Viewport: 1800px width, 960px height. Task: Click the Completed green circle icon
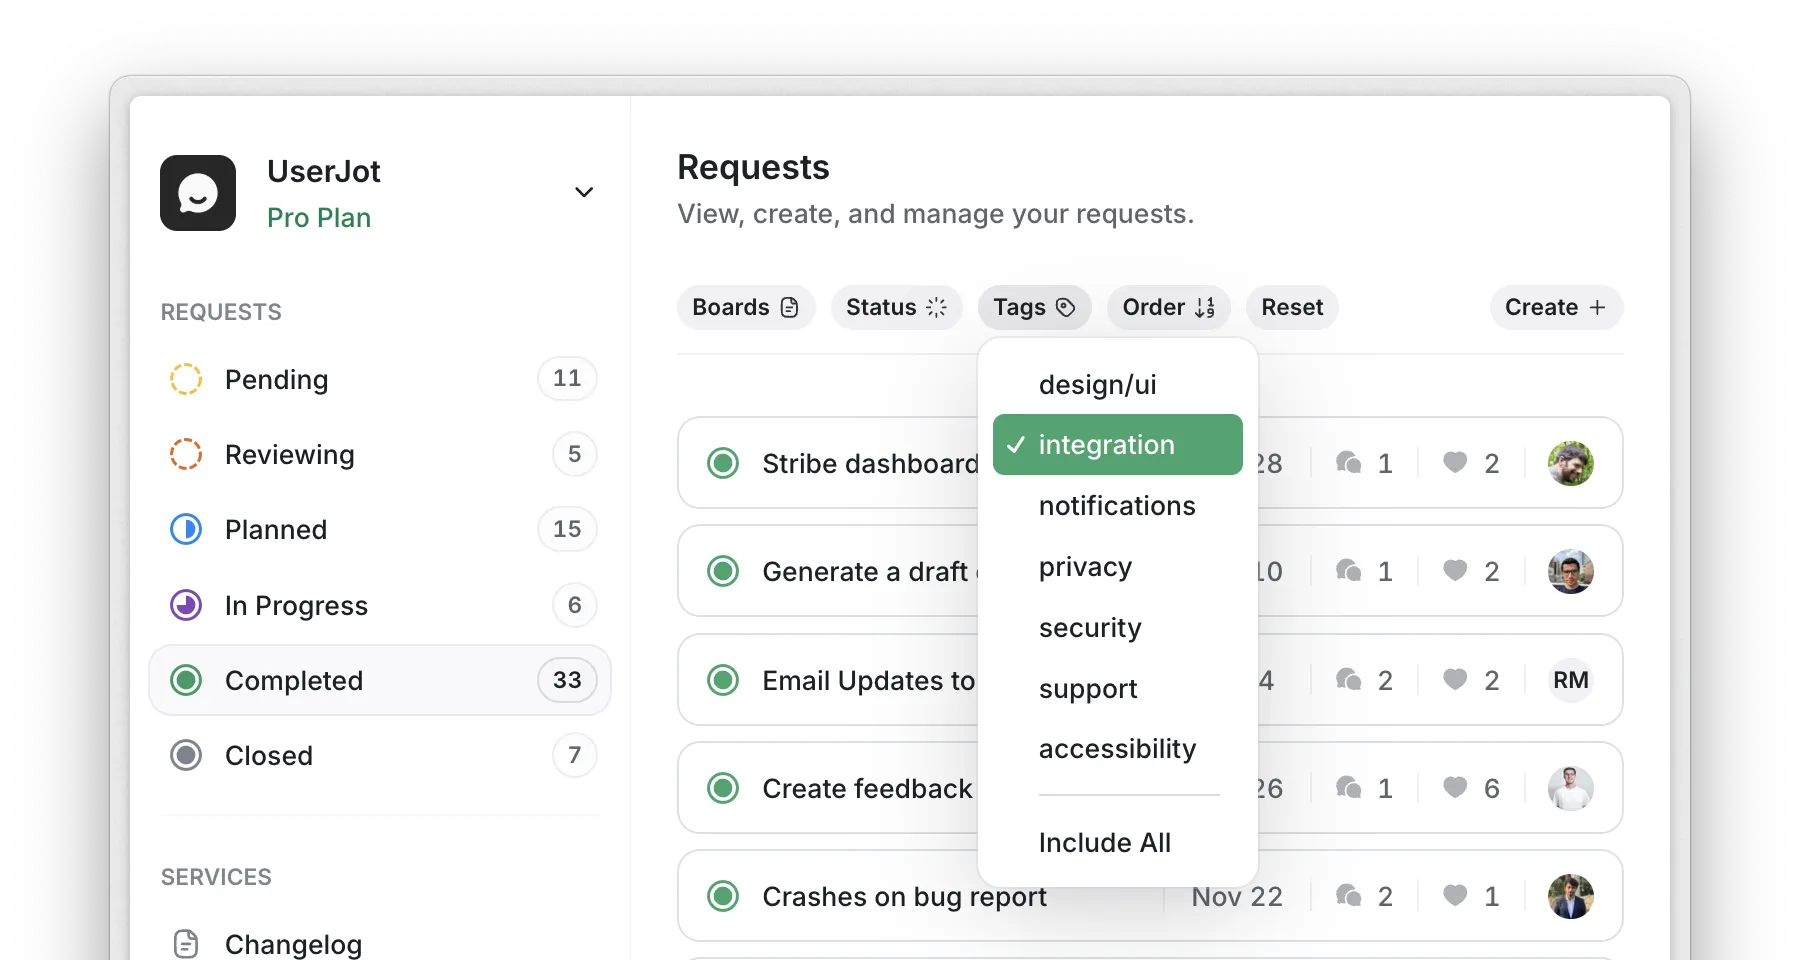(x=186, y=680)
